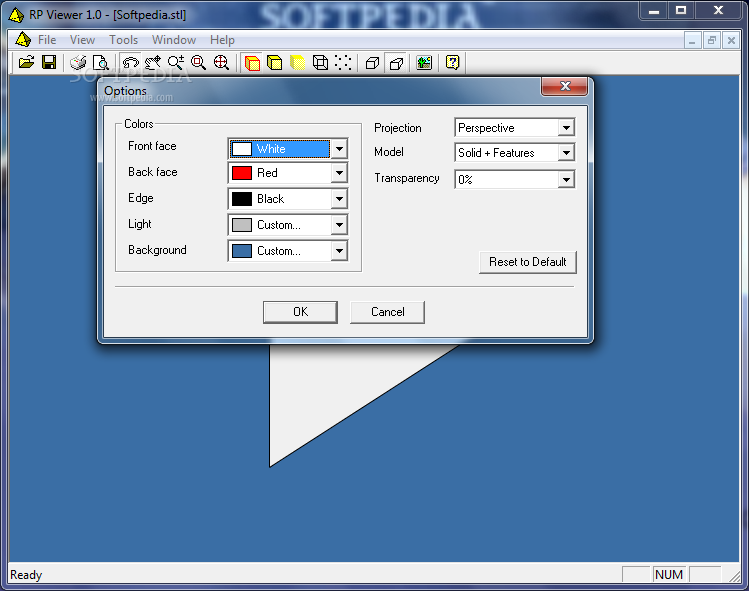Minimize the inner document window
The height and width of the screenshot is (591, 749).
click(693, 41)
